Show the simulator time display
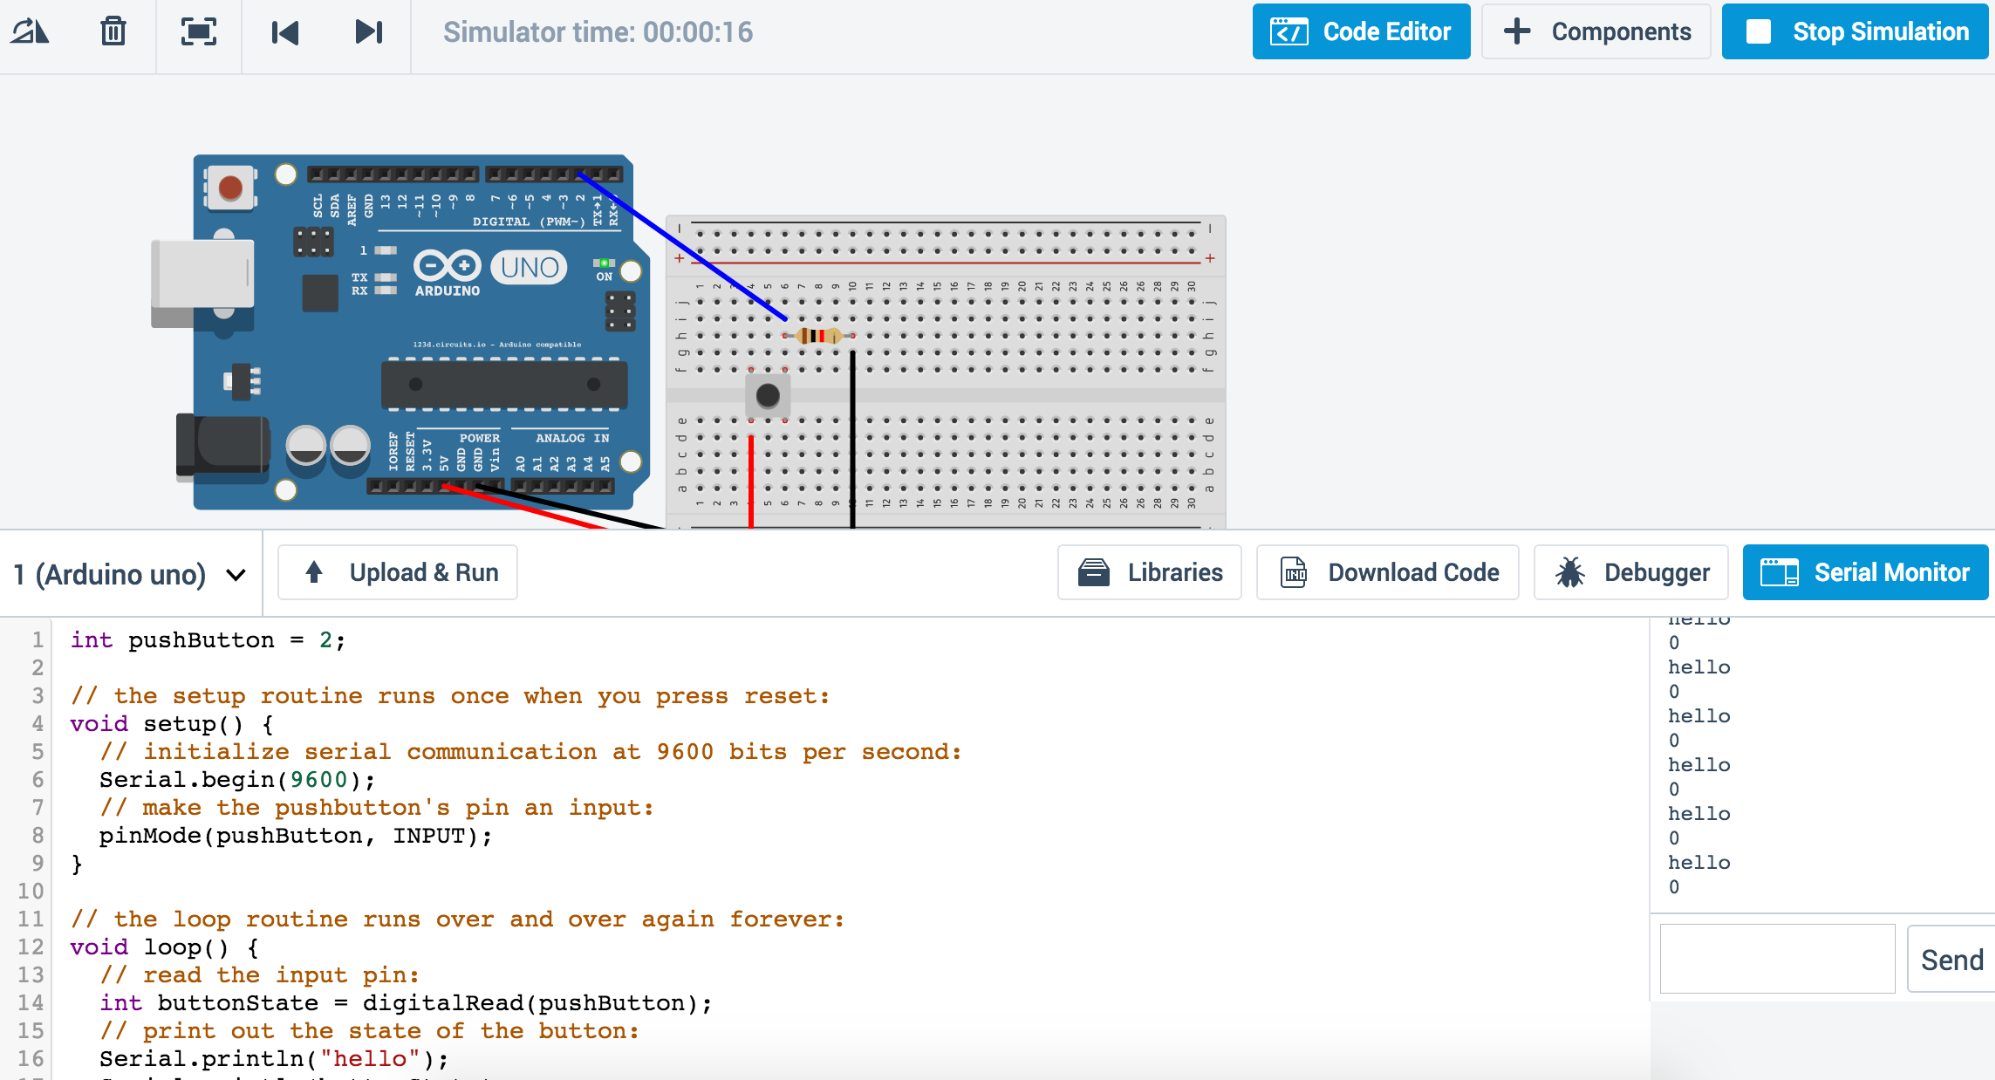1995x1080 pixels. [x=597, y=31]
